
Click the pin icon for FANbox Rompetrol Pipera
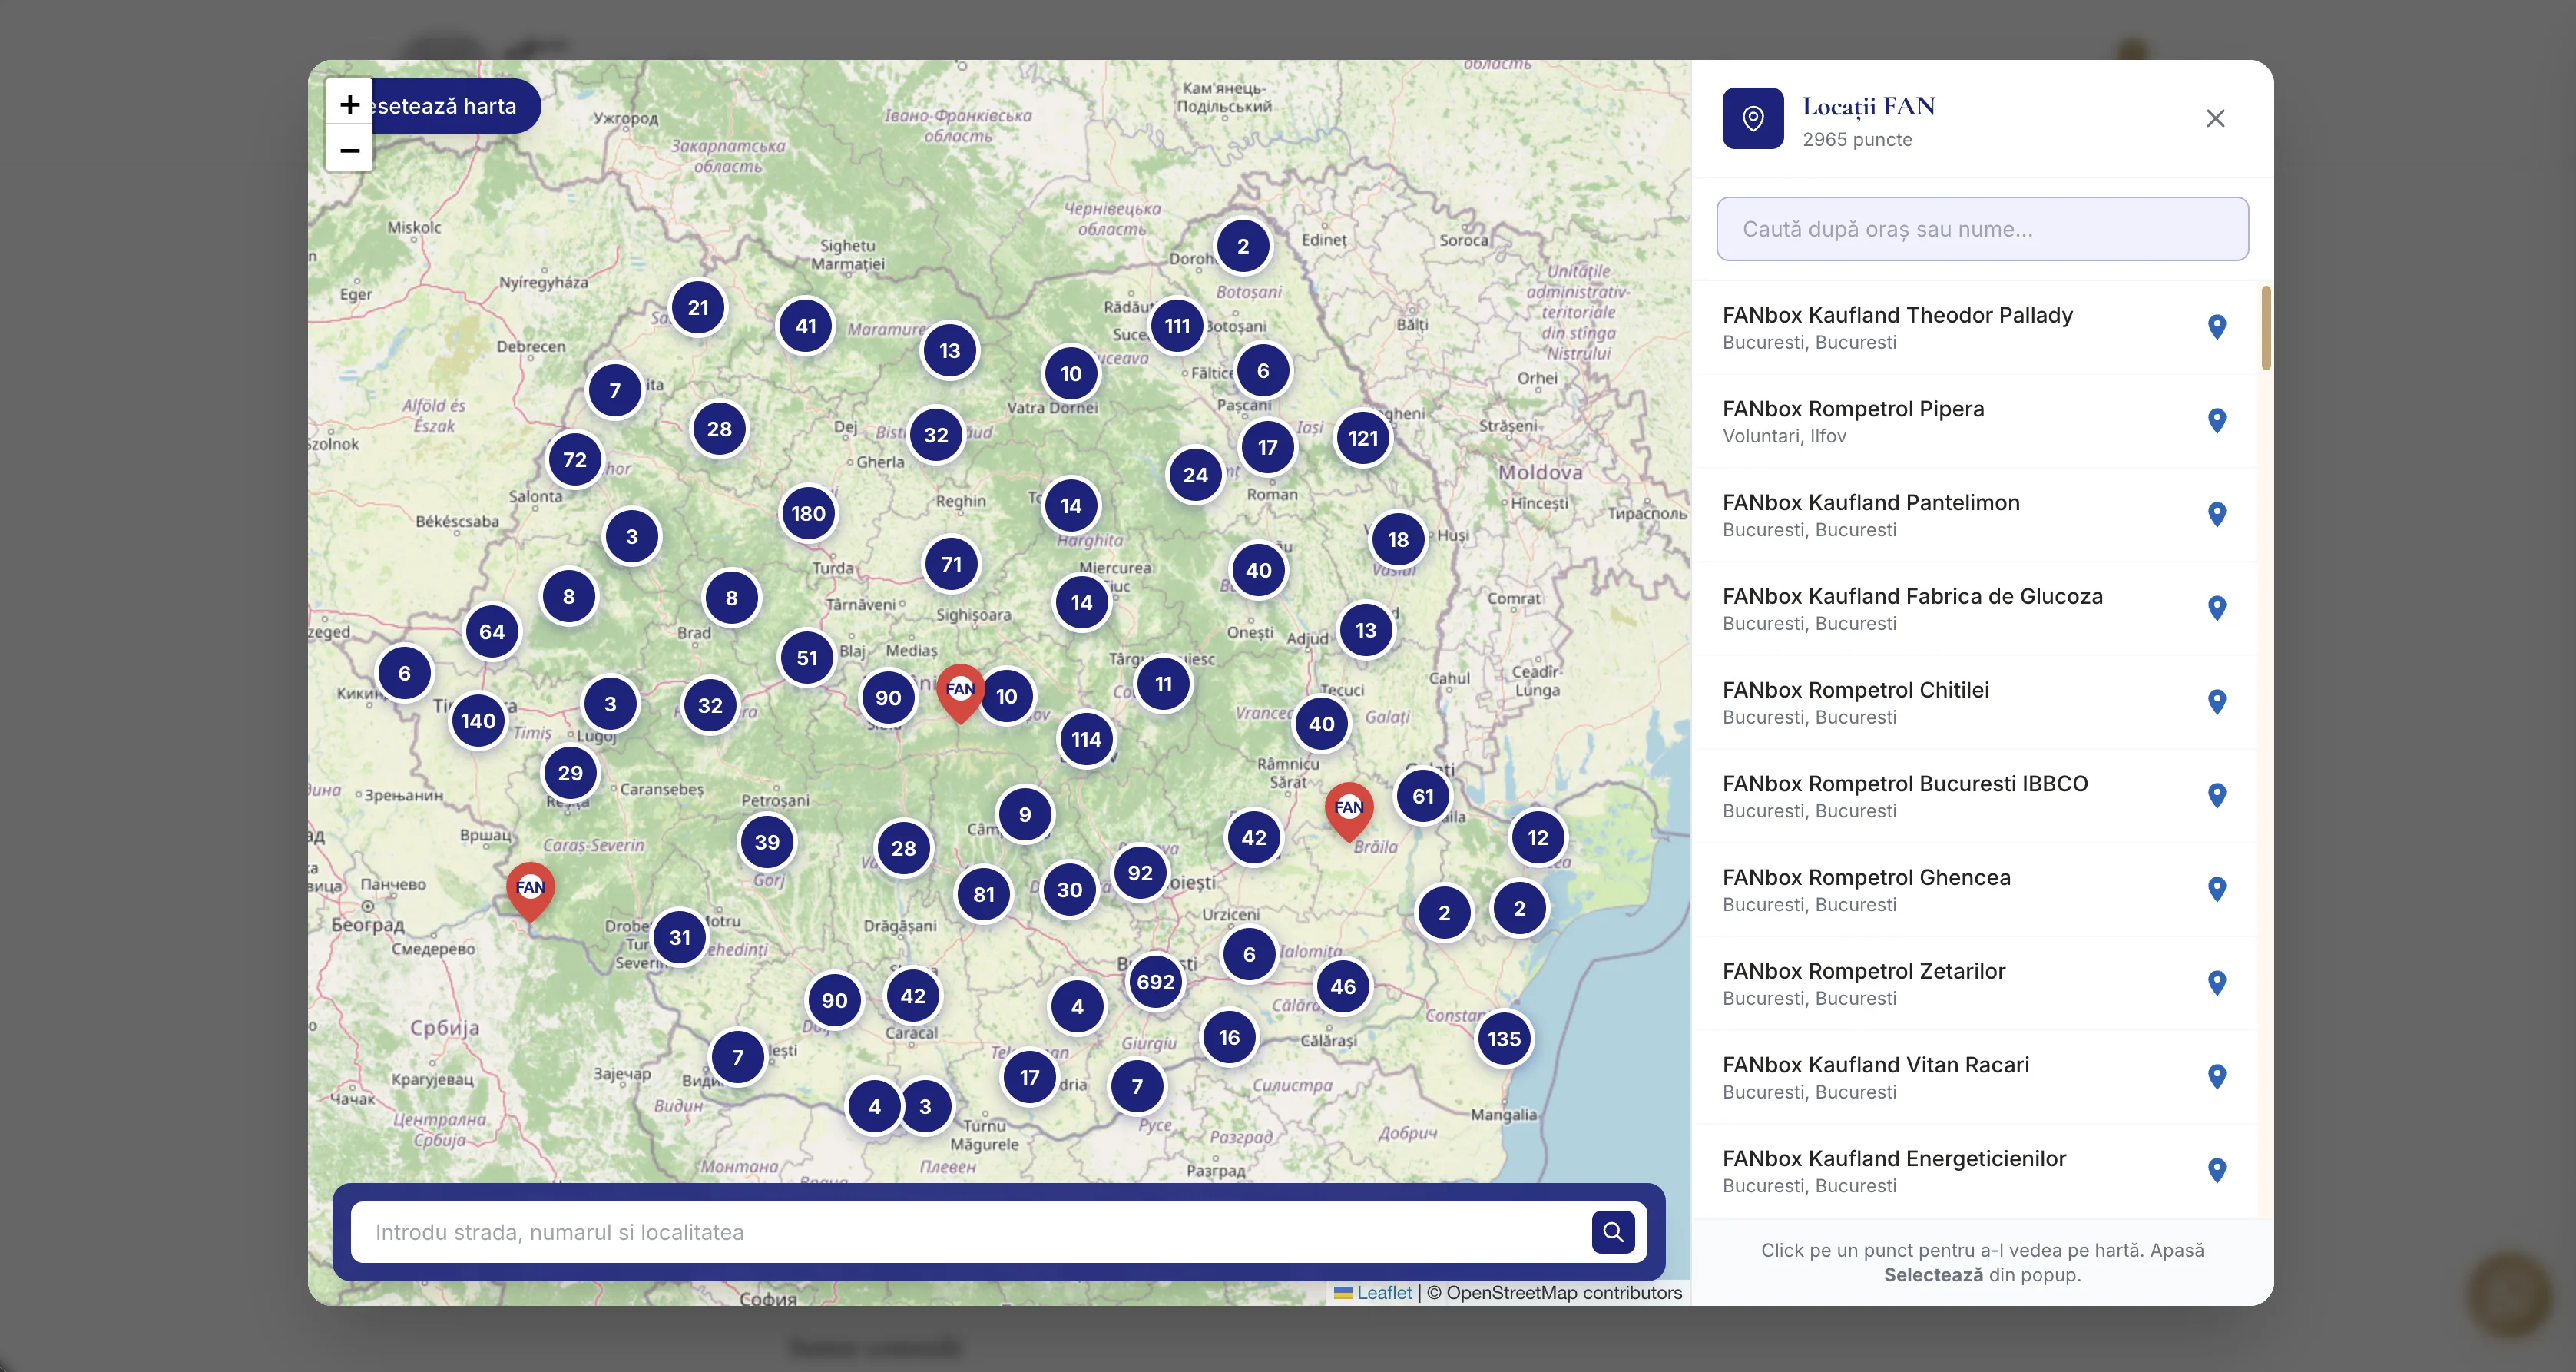(2216, 421)
